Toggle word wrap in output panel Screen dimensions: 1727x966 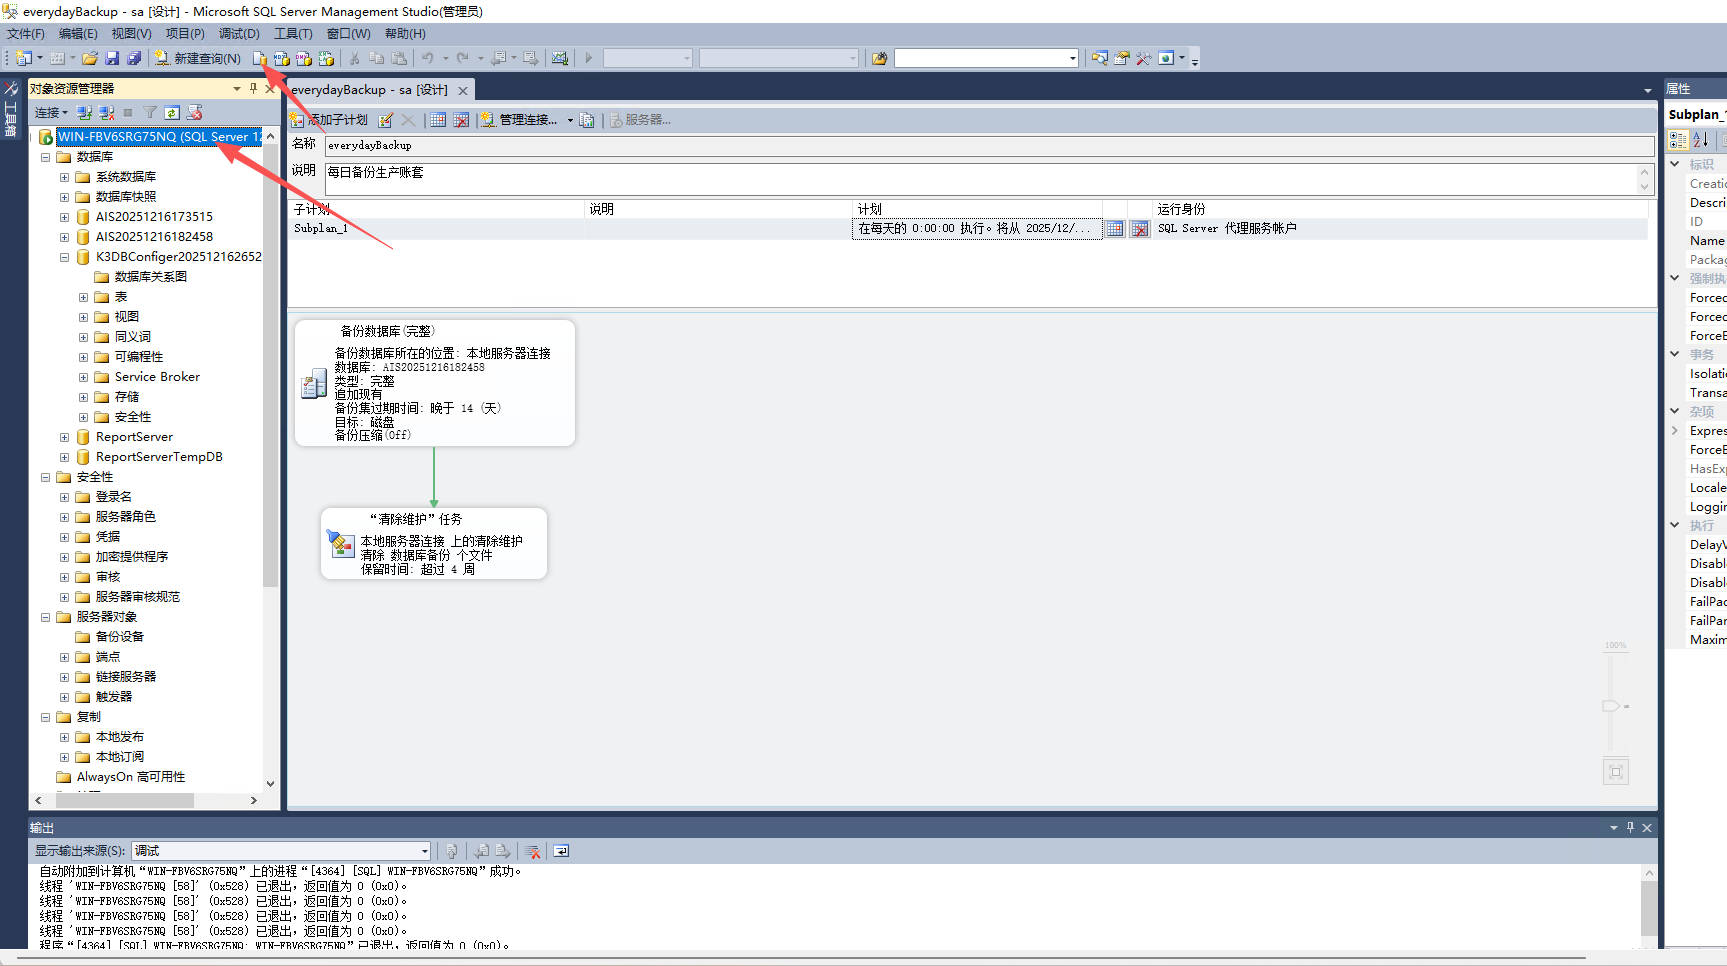(x=561, y=851)
